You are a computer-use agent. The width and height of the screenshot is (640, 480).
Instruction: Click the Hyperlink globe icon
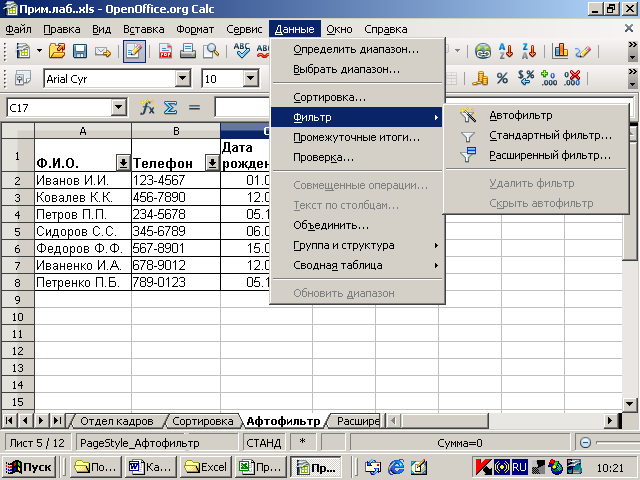[x=483, y=51]
